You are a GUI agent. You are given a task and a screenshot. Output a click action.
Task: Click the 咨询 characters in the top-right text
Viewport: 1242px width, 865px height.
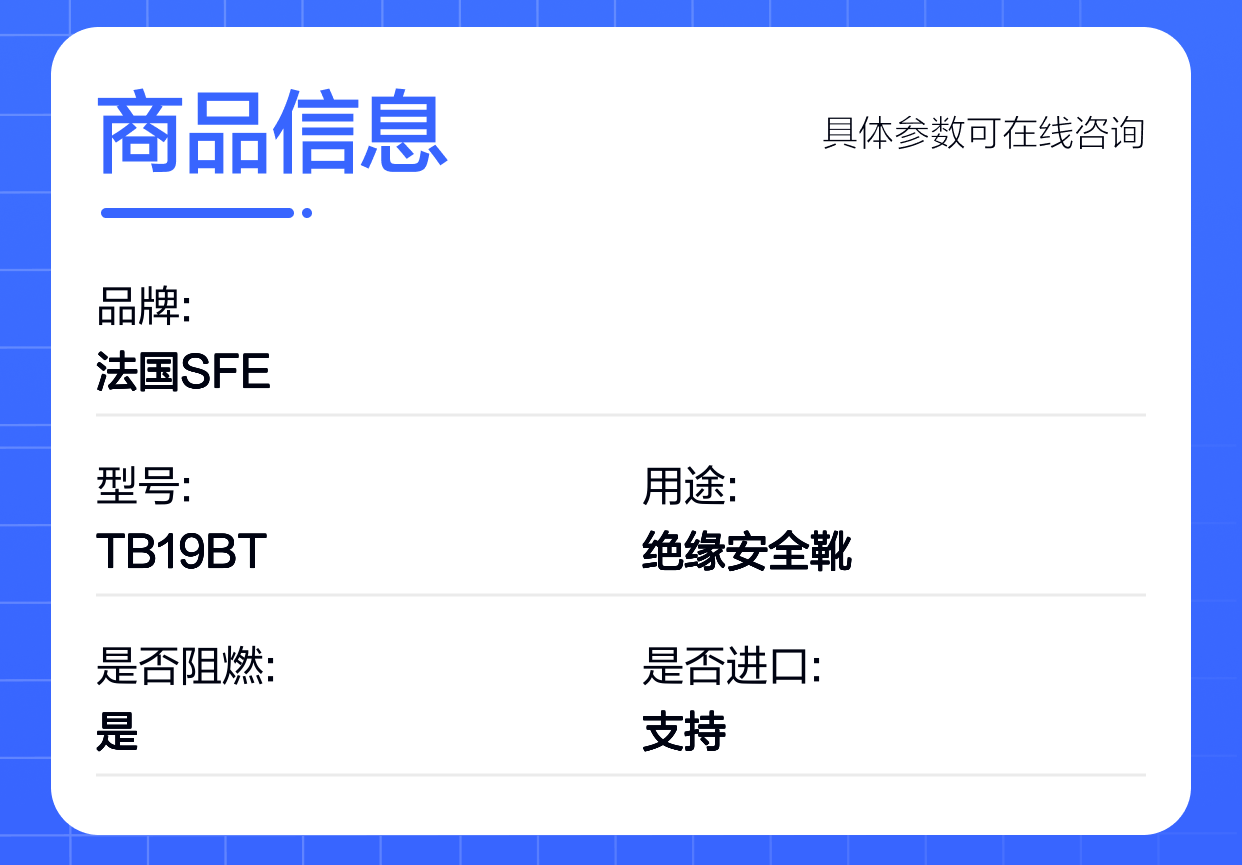(x=1109, y=133)
